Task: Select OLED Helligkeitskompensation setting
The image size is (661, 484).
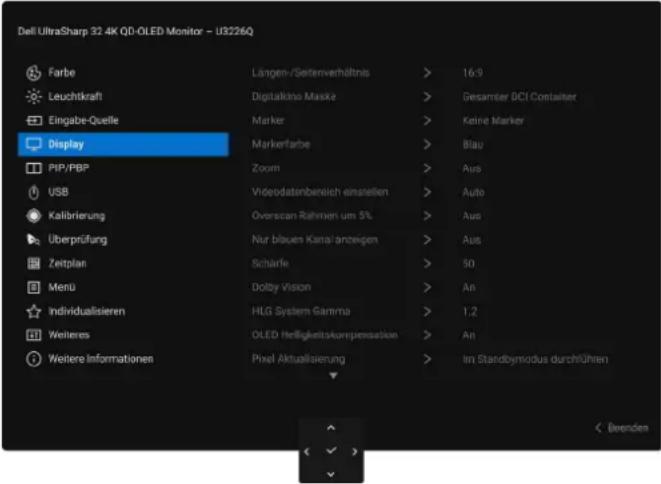Action: click(325, 335)
